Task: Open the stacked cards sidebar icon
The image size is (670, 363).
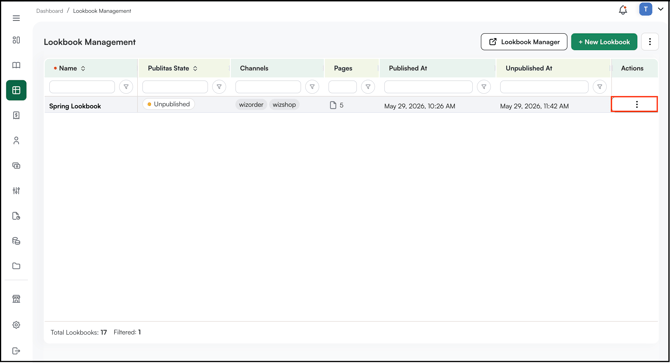Action: 16,166
